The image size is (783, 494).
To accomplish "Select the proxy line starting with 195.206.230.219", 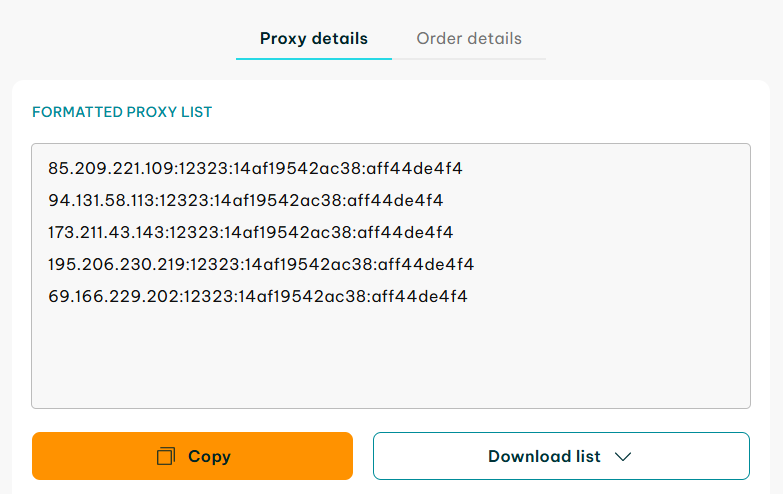I will click(261, 264).
